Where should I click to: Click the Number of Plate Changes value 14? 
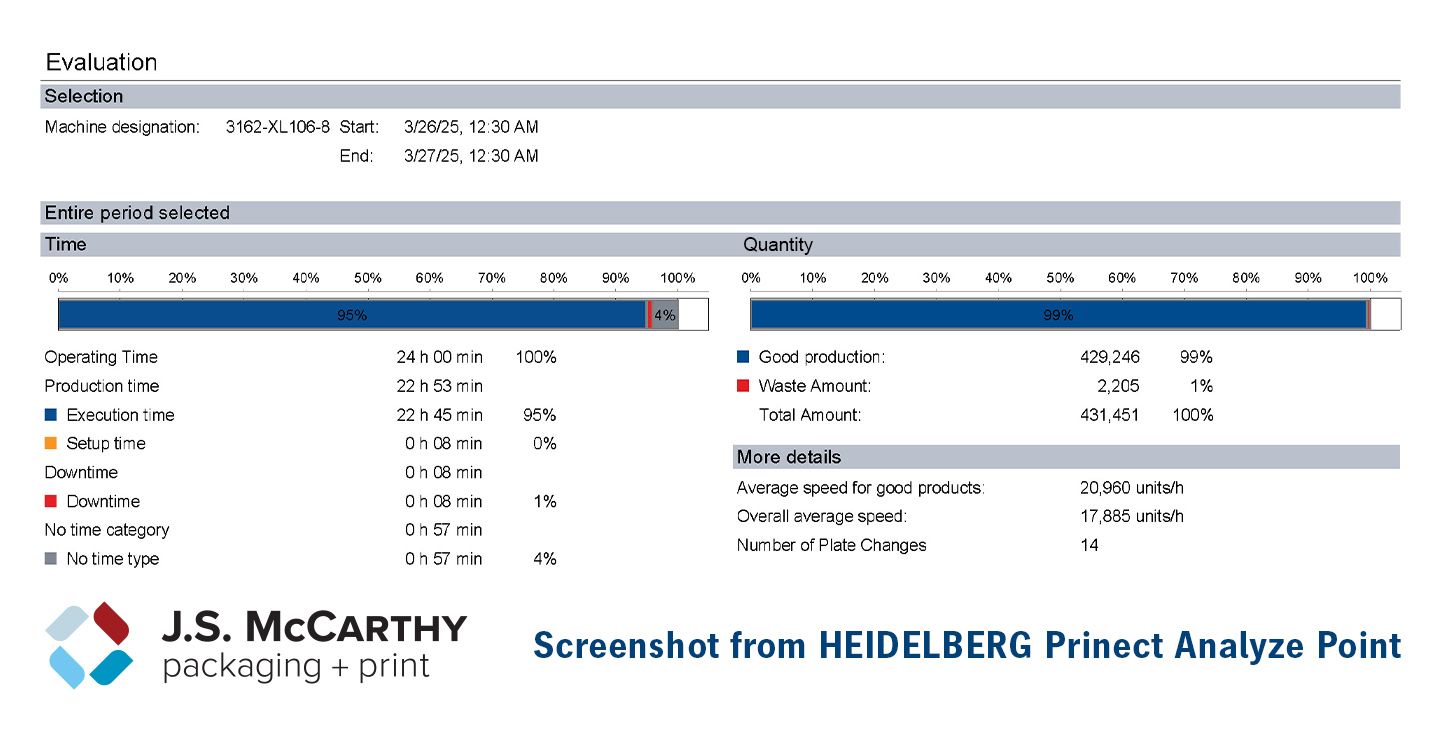[1089, 545]
